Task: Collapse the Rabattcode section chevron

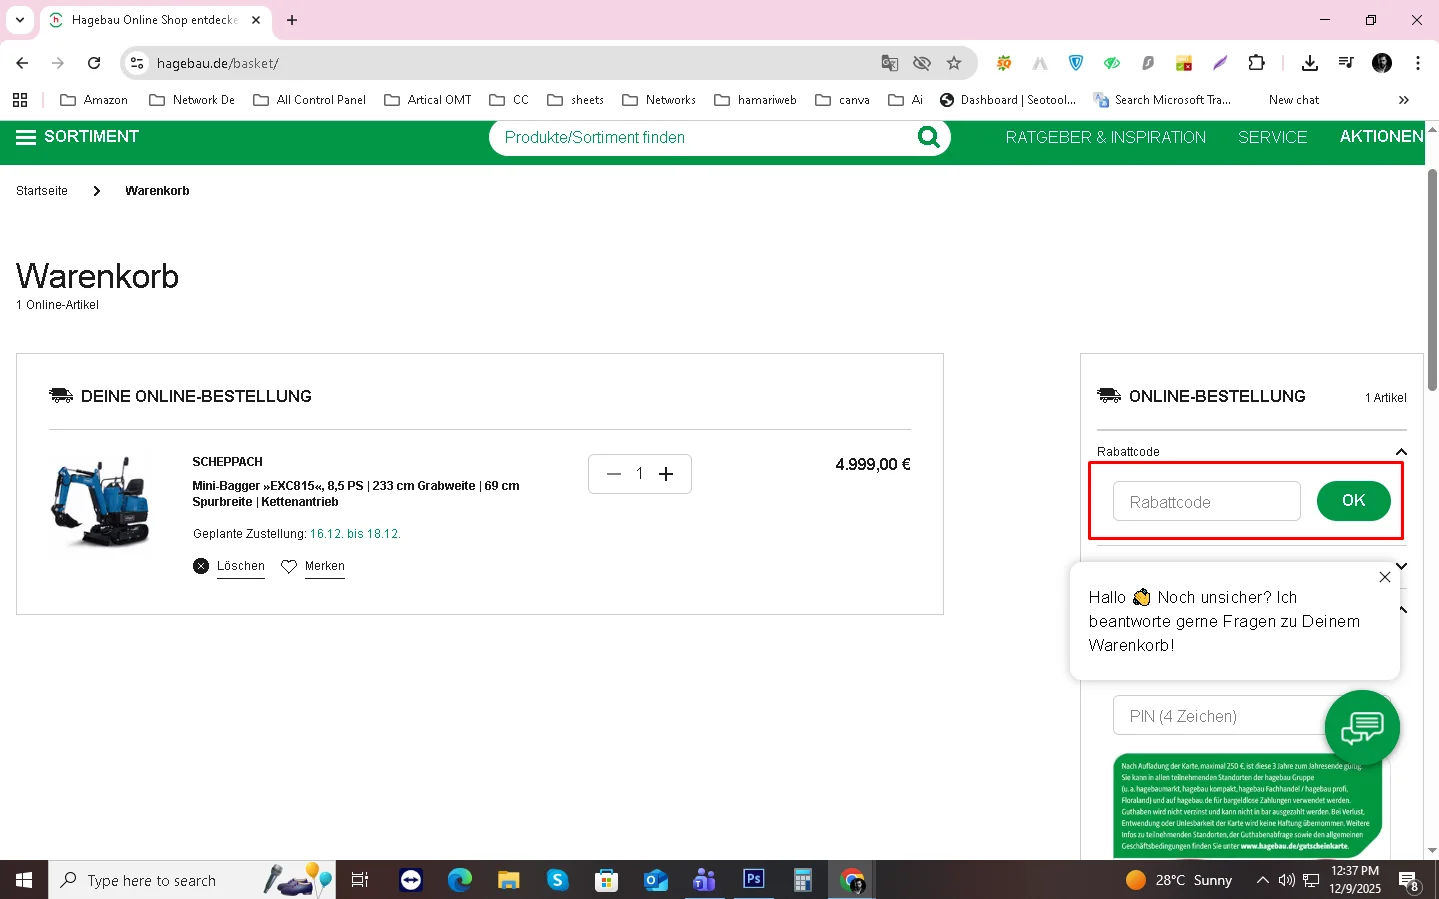Action: (1401, 452)
